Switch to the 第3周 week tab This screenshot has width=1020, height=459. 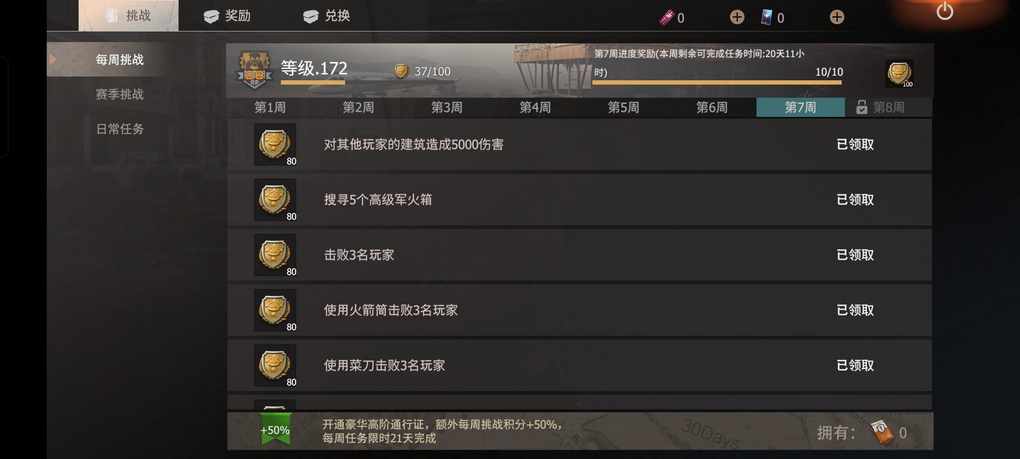[x=447, y=108]
